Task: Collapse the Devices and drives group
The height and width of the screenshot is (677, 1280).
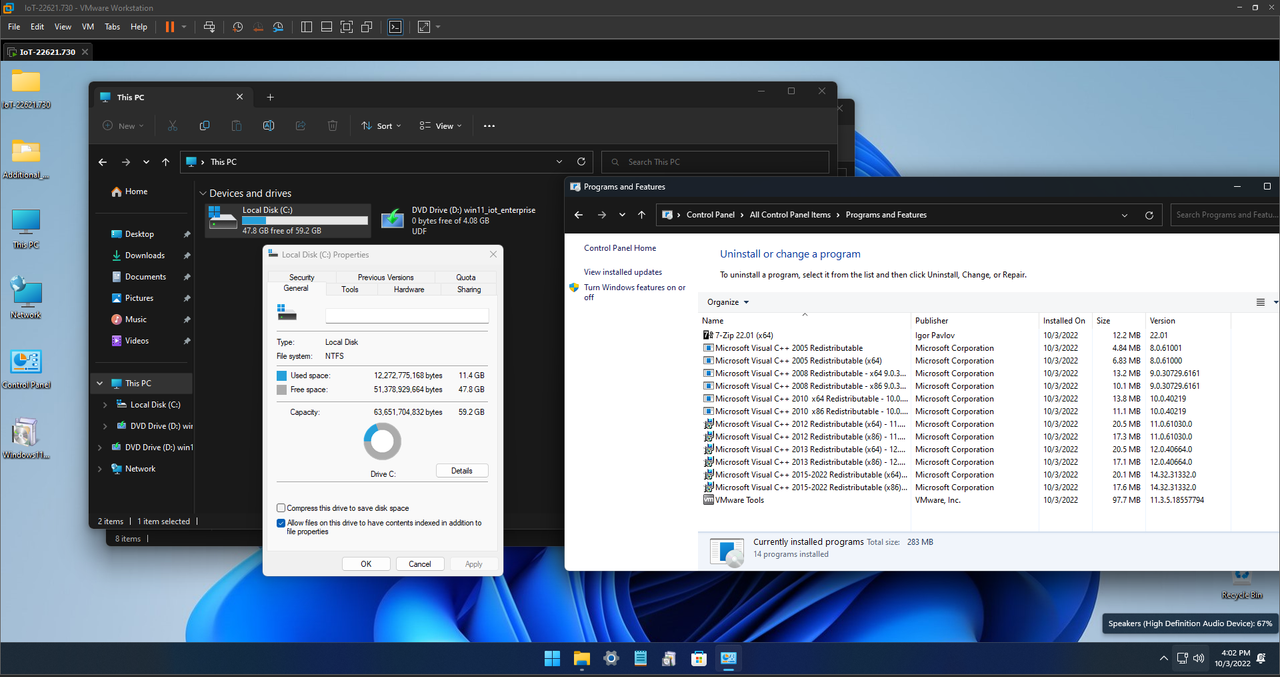Action: click(x=203, y=193)
